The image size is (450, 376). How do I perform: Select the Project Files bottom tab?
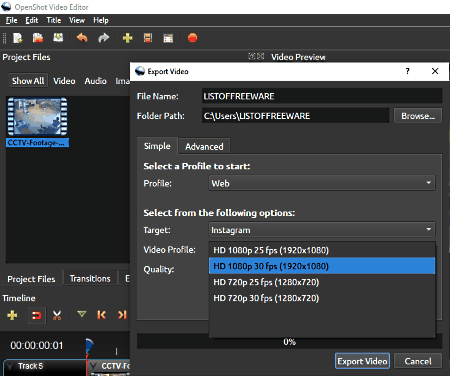tap(31, 279)
